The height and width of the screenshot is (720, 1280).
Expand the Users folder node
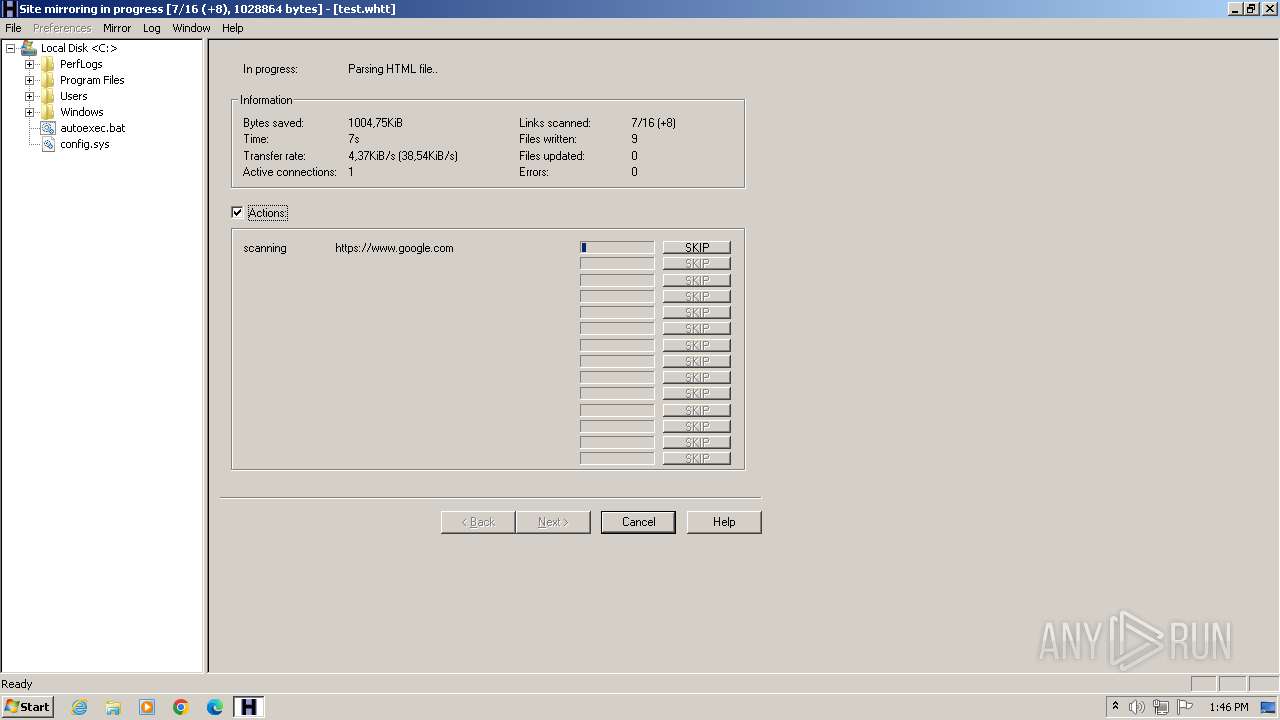click(x=29, y=96)
